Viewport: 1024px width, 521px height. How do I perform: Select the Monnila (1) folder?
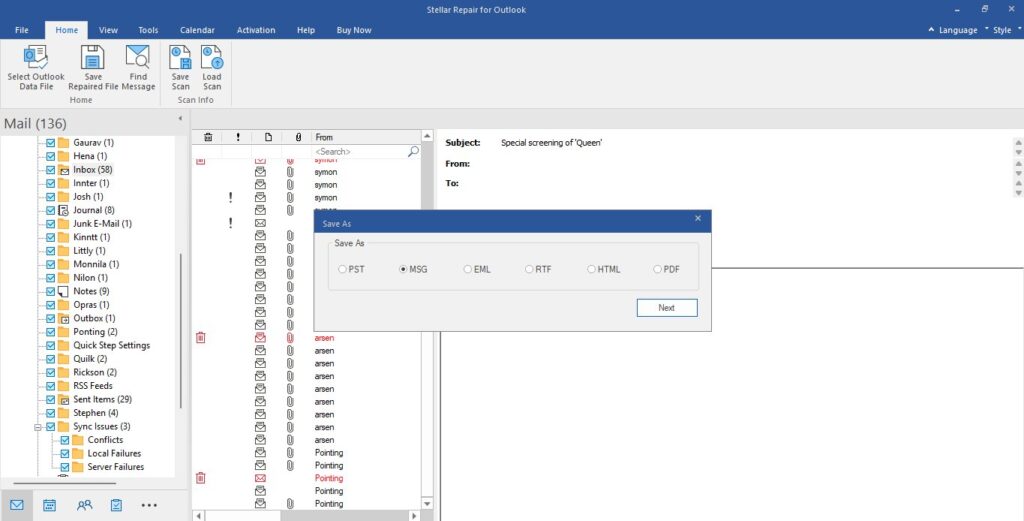[x=96, y=264]
